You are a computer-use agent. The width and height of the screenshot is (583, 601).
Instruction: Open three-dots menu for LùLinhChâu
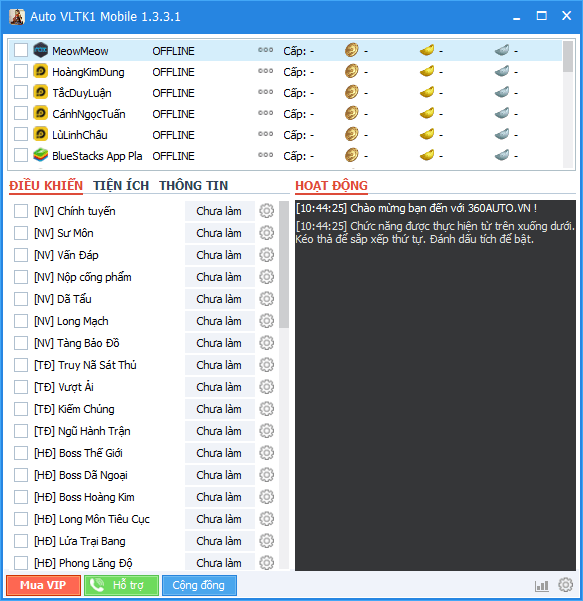tap(265, 134)
